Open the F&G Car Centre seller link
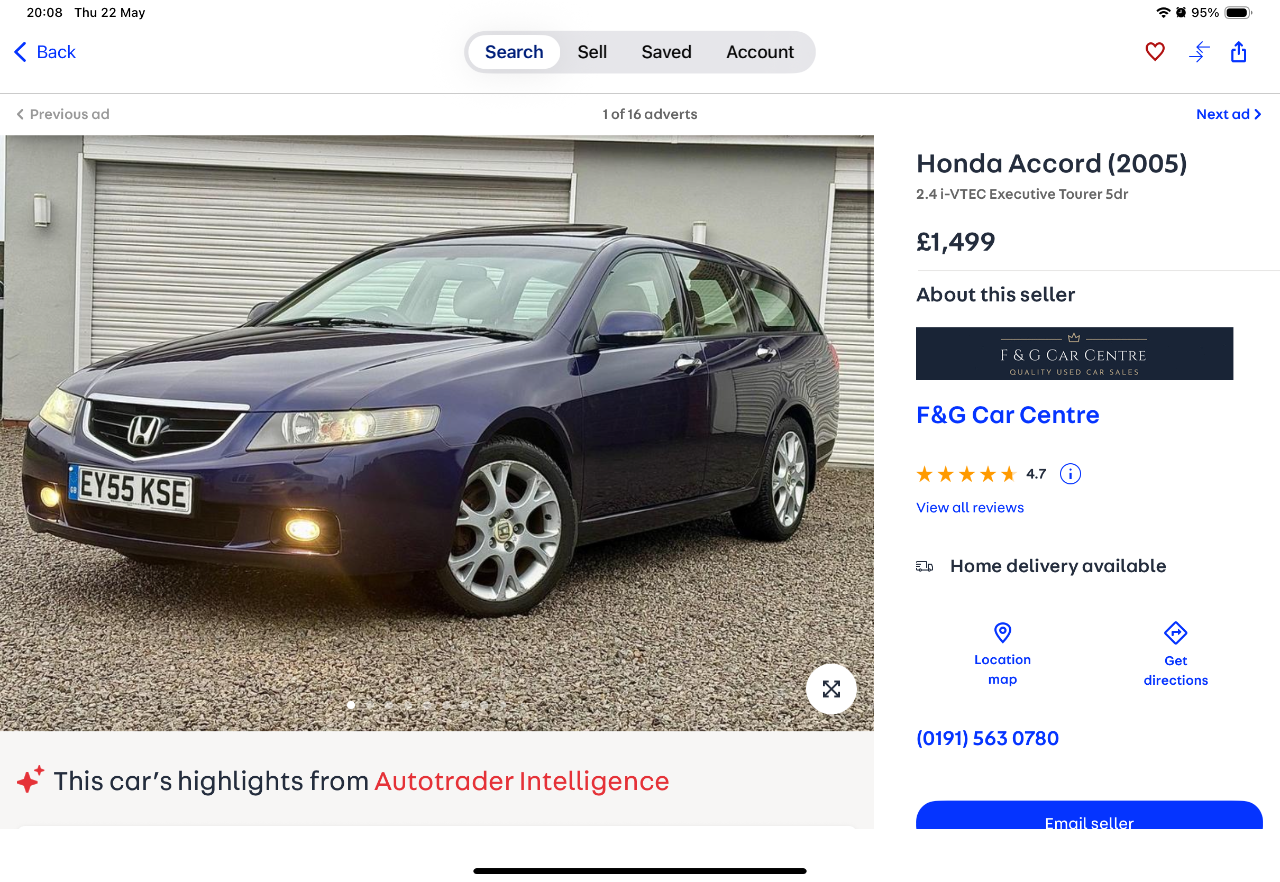The height and width of the screenshot is (882, 1280). click(x=1008, y=415)
